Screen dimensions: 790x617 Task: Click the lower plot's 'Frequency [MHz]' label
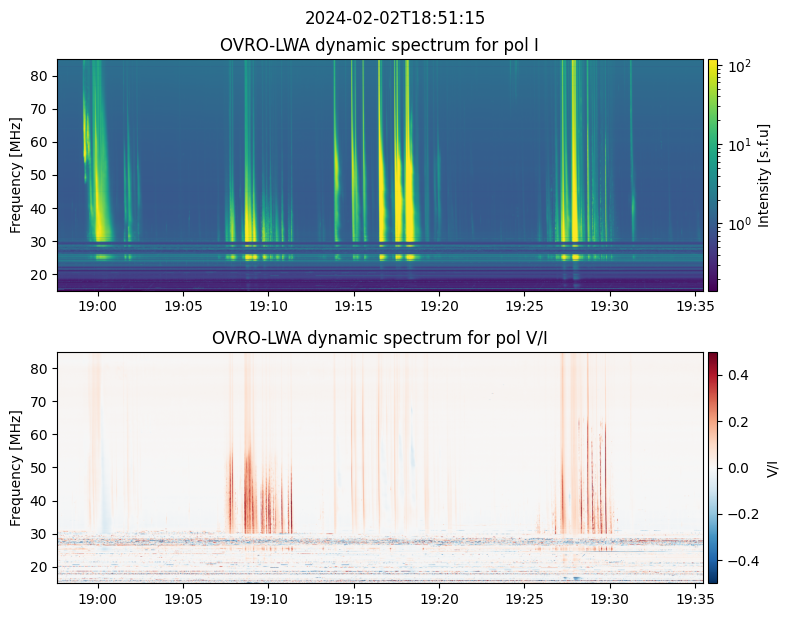click(x=16, y=467)
